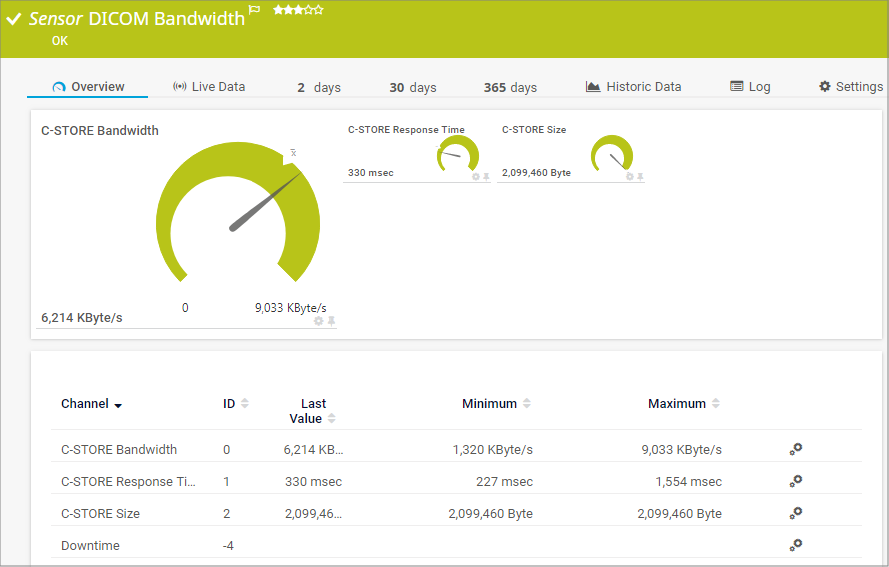The height and width of the screenshot is (567, 889).
Task: Open settings gear under C-STORE Bandwidth gauge
Action: pyautogui.click(x=319, y=321)
